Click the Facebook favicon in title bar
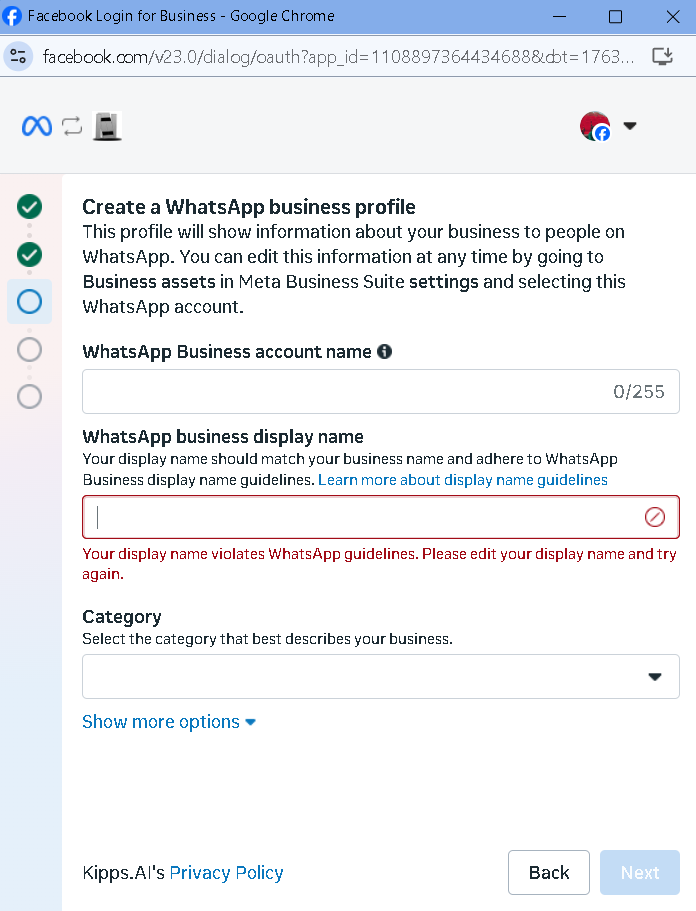The height and width of the screenshot is (911, 696). (x=12, y=16)
